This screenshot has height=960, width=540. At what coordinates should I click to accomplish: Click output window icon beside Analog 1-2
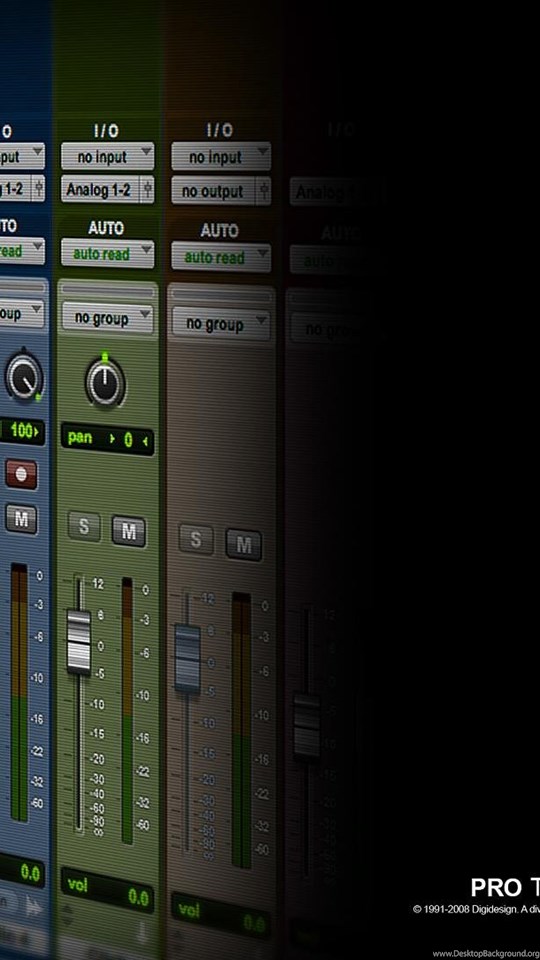click(147, 190)
